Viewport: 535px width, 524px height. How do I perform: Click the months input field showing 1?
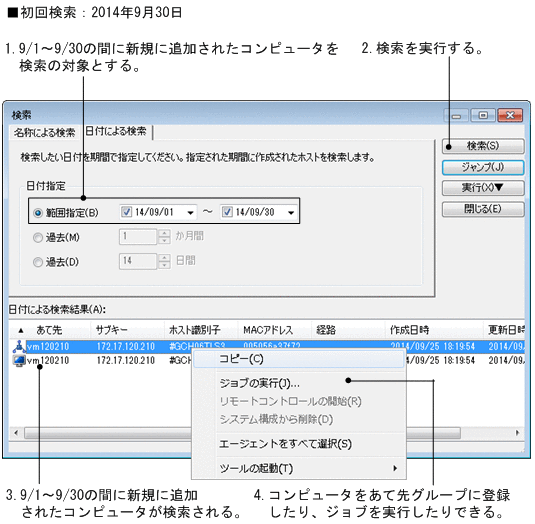pyautogui.click(x=138, y=236)
